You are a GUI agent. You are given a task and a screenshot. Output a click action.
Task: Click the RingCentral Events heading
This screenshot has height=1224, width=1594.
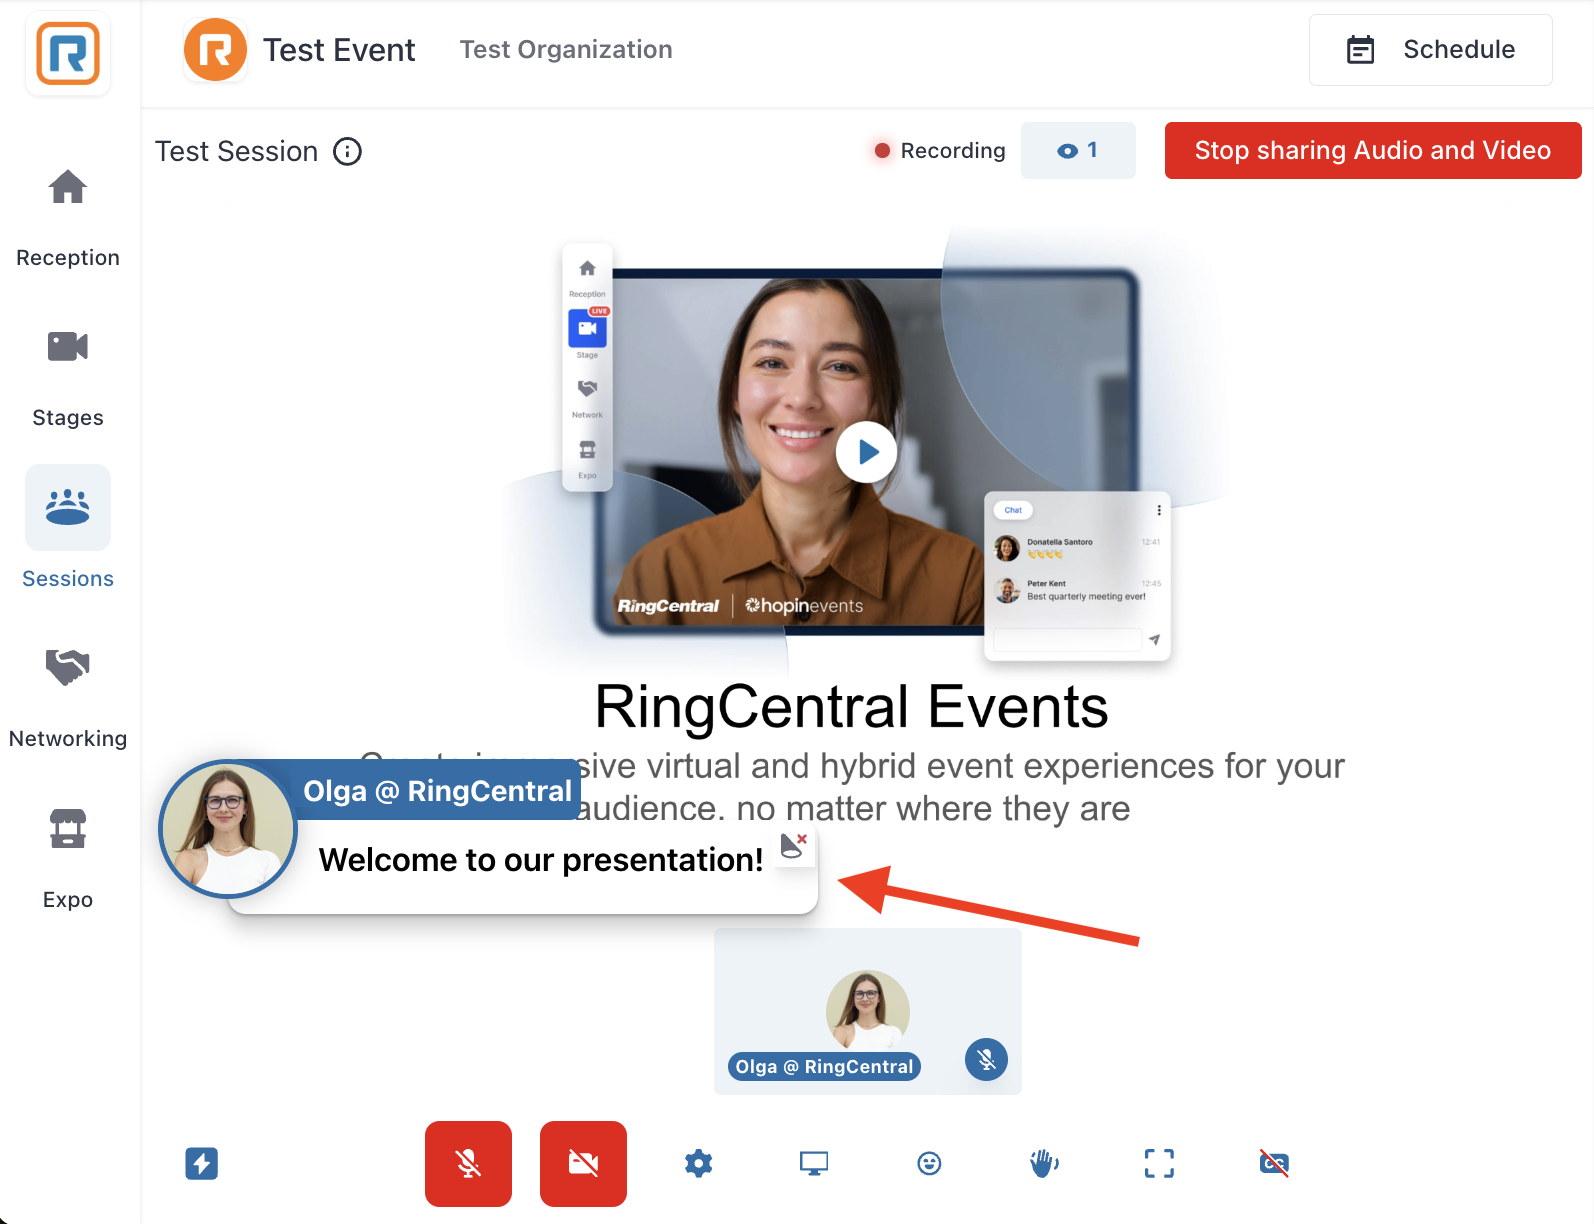pos(851,706)
